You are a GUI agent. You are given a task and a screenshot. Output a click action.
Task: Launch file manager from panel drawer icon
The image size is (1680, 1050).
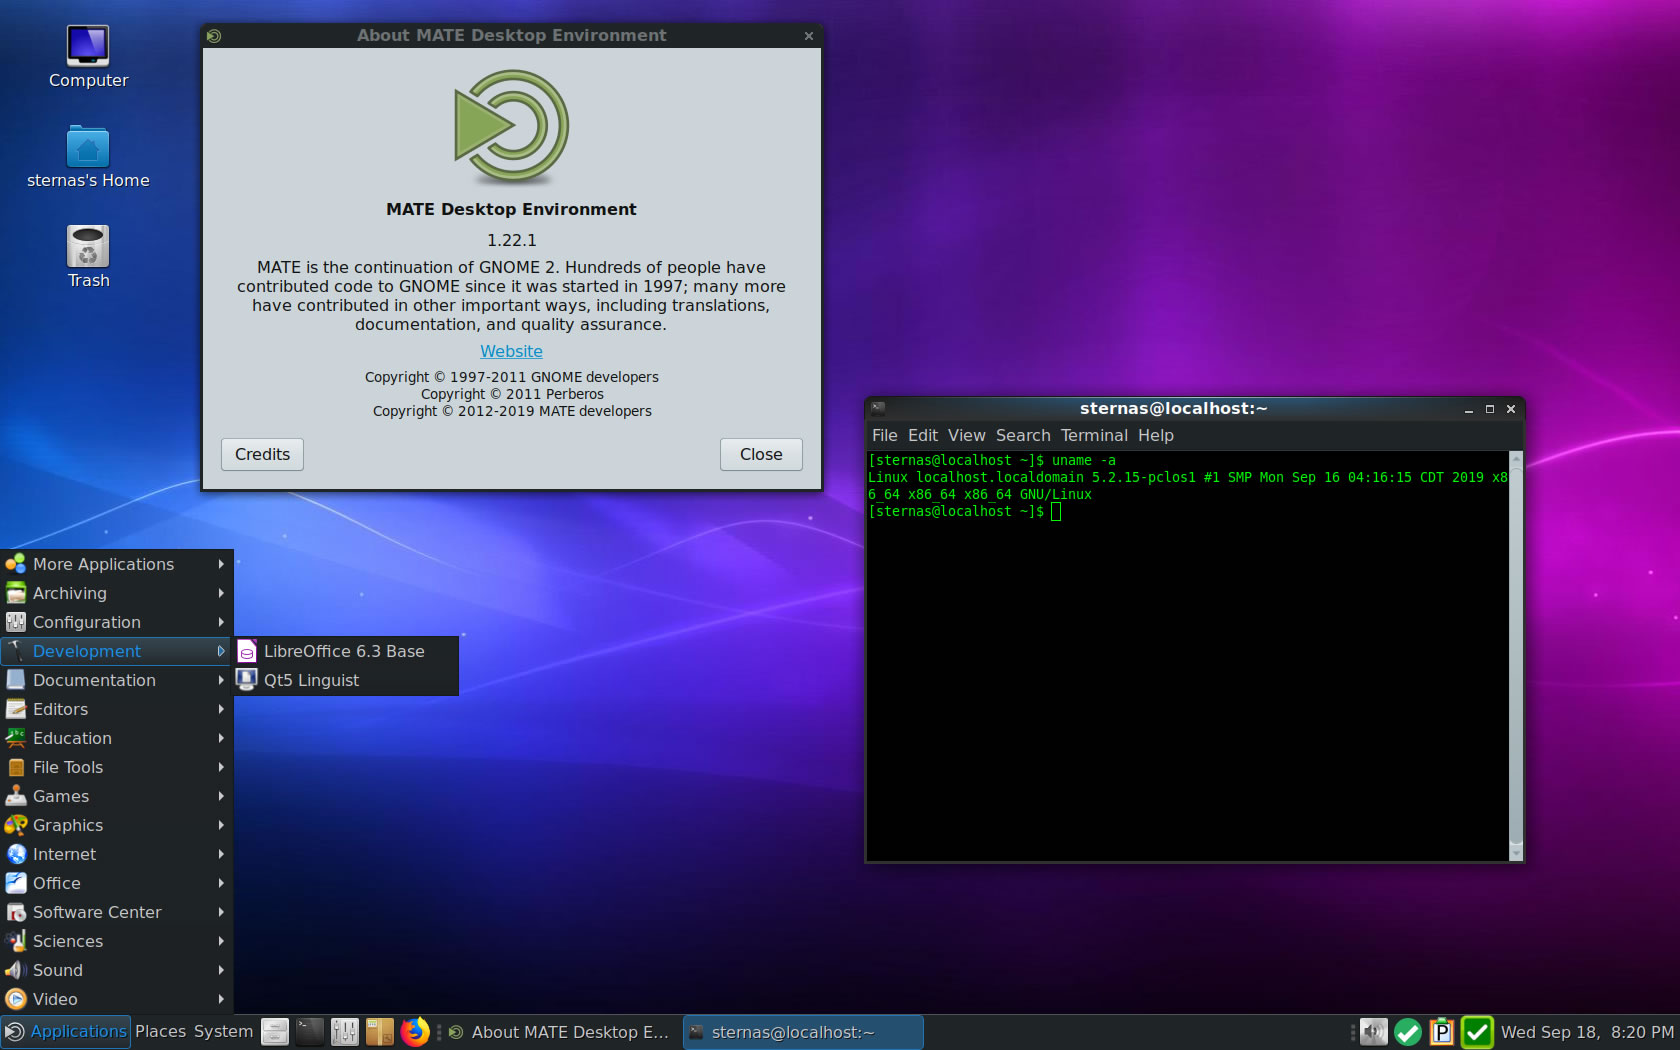[x=275, y=1032]
